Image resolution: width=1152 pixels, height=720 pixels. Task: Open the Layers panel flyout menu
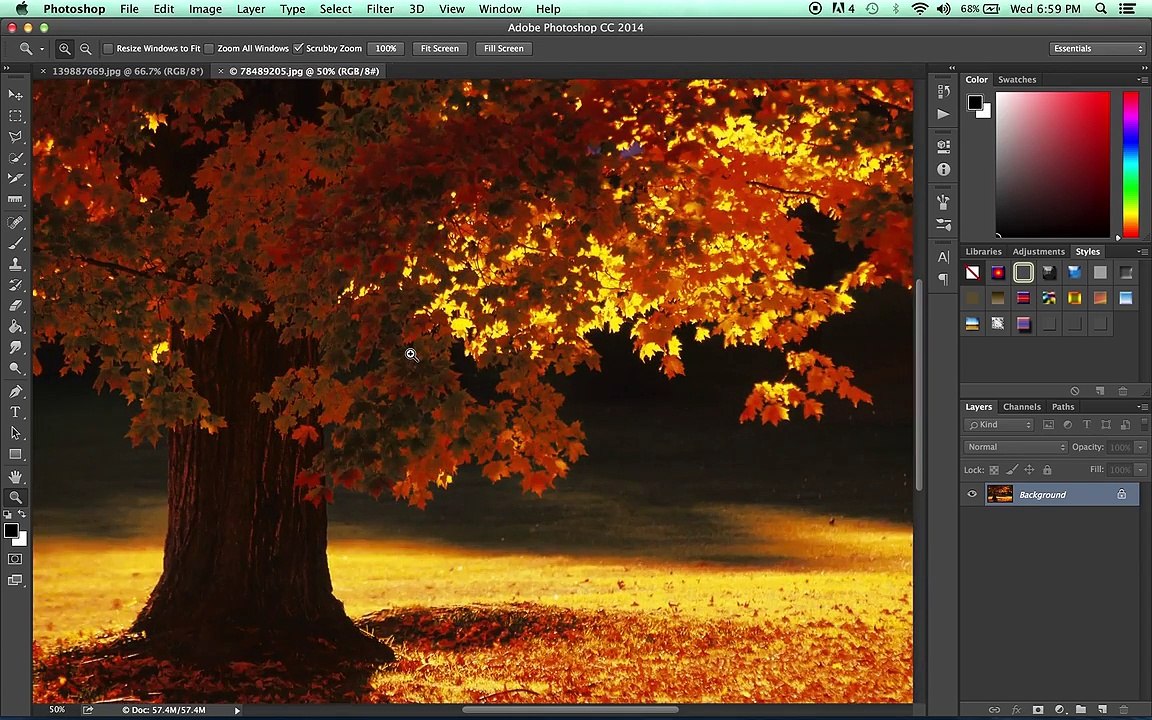pos(1142,406)
